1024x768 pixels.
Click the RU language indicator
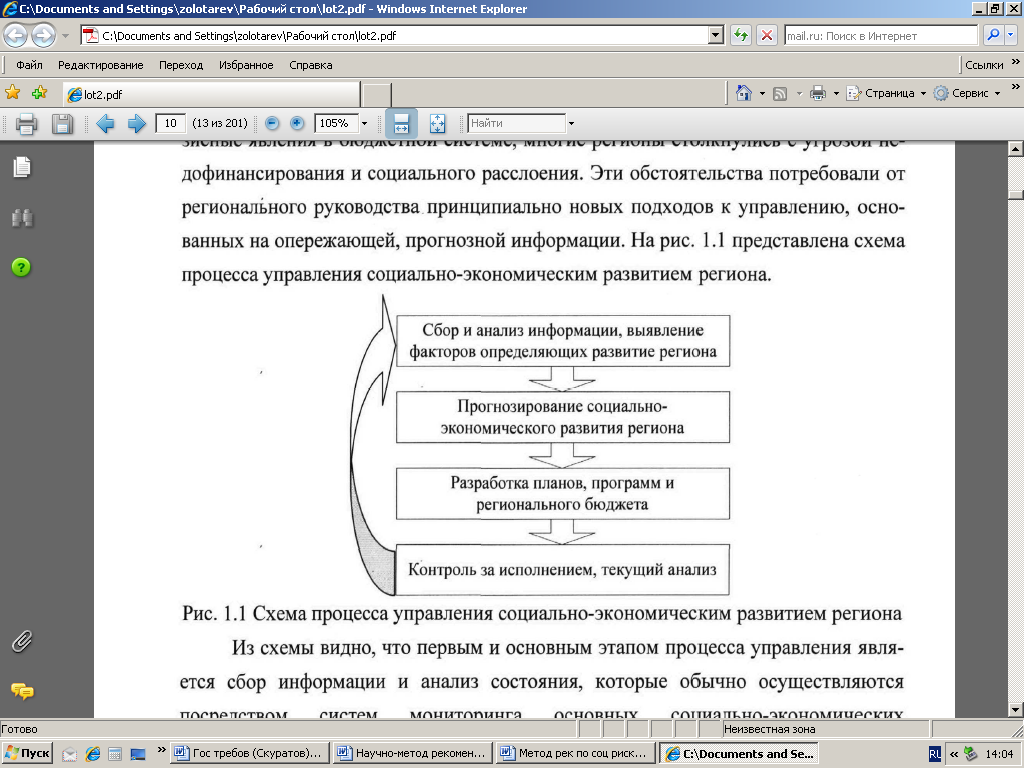tap(935, 754)
